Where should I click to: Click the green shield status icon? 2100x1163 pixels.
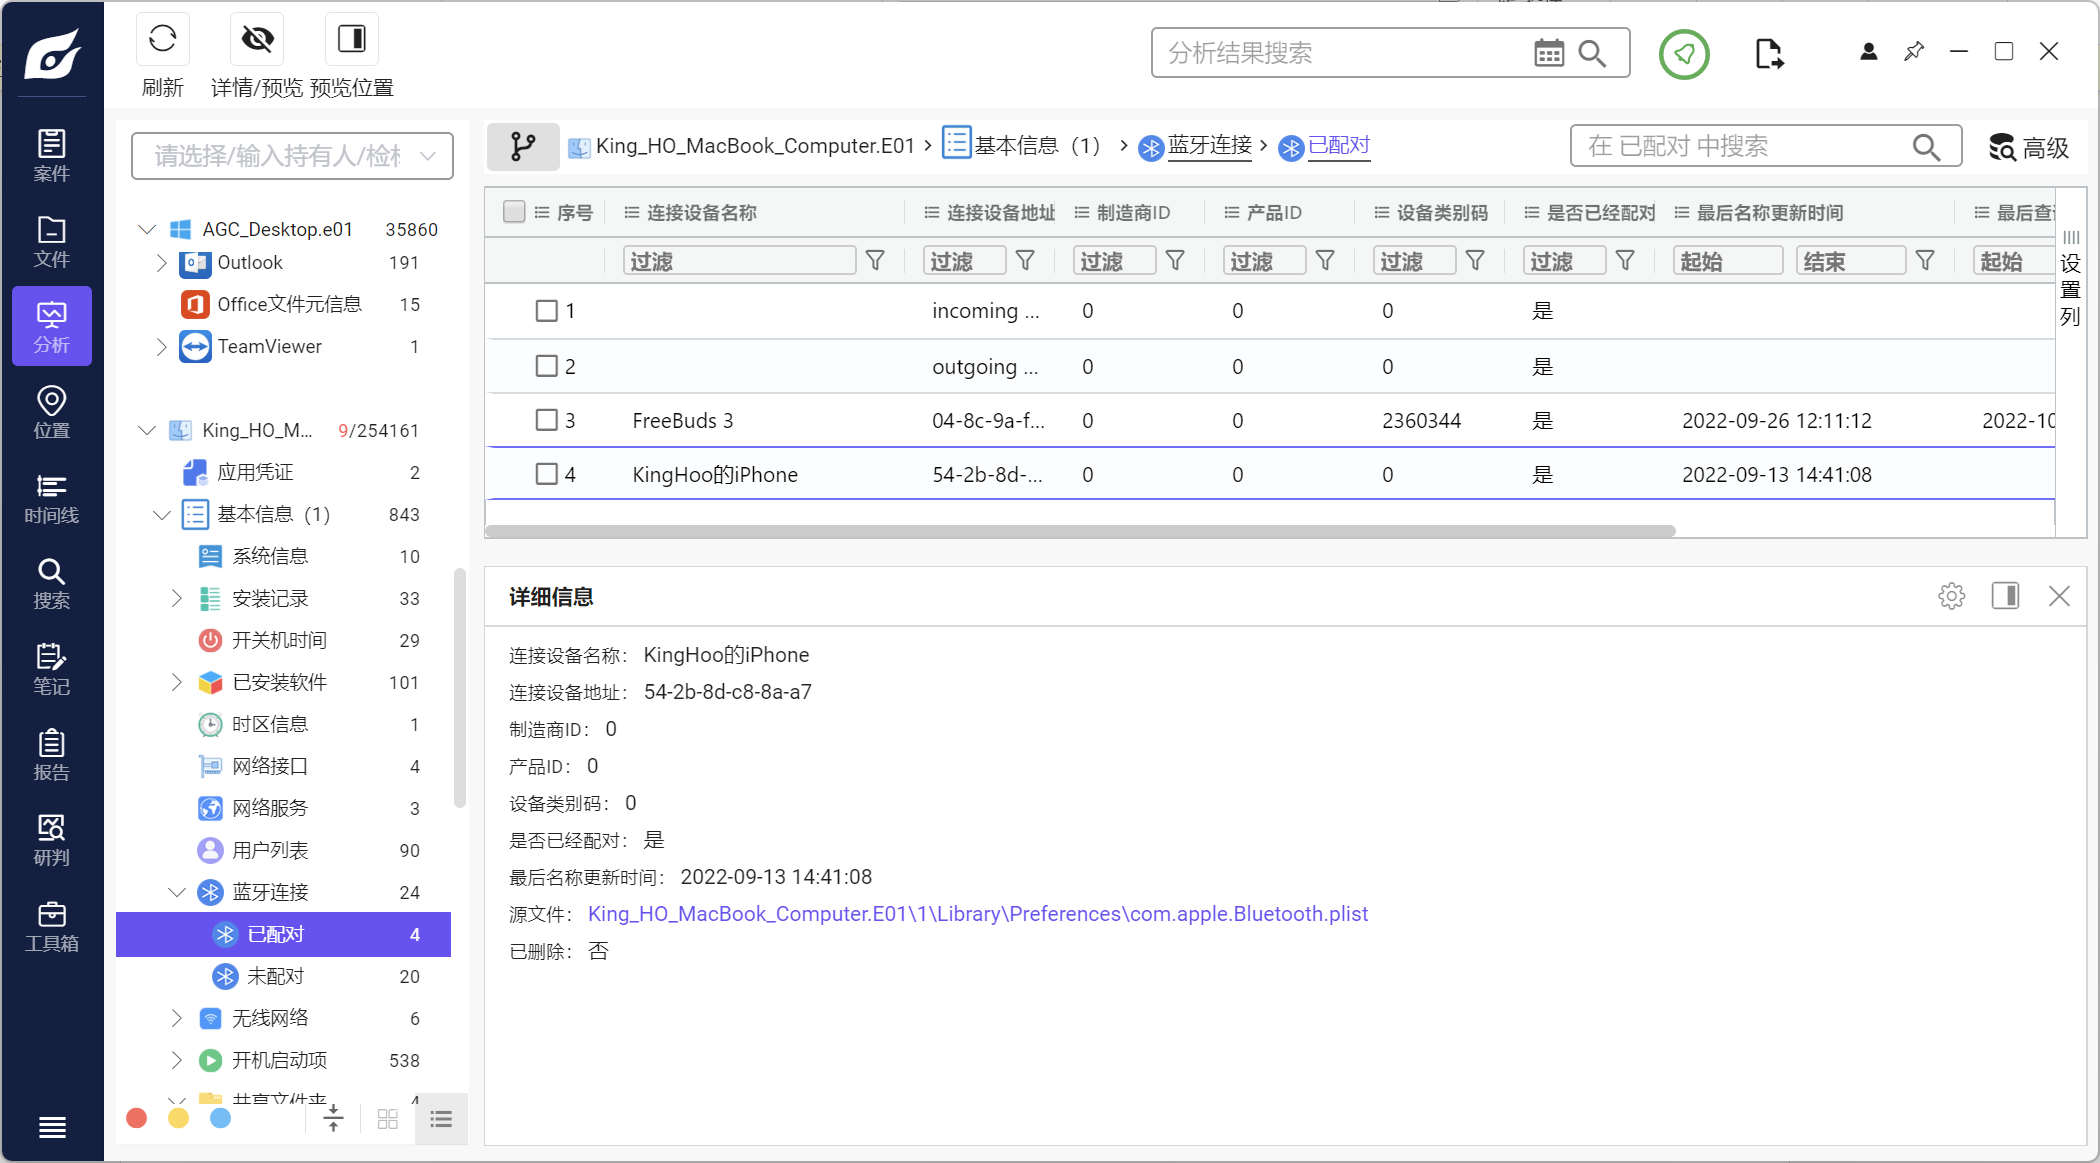(1684, 53)
